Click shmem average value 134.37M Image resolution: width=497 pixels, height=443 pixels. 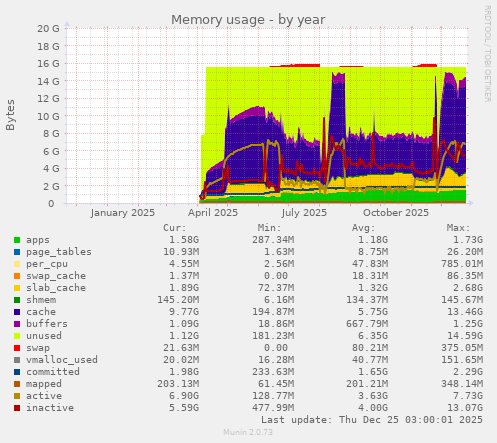click(x=367, y=300)
